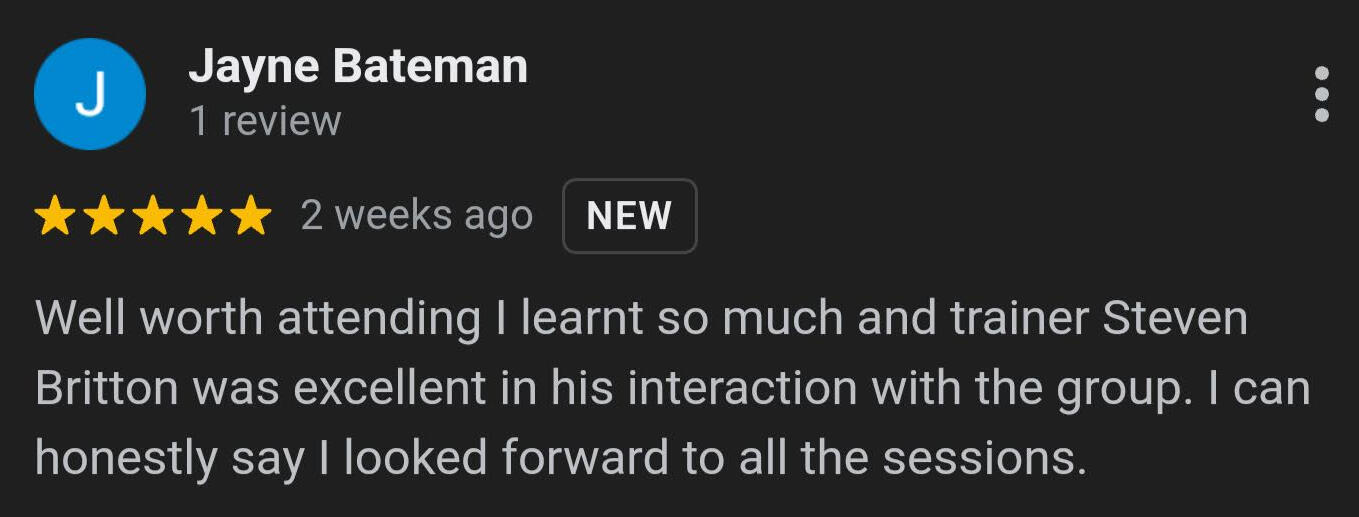This screenshot has width=1359, height=517.
Task: Open Jayne Bateman's reviewer profile
Action: [358, 67]
